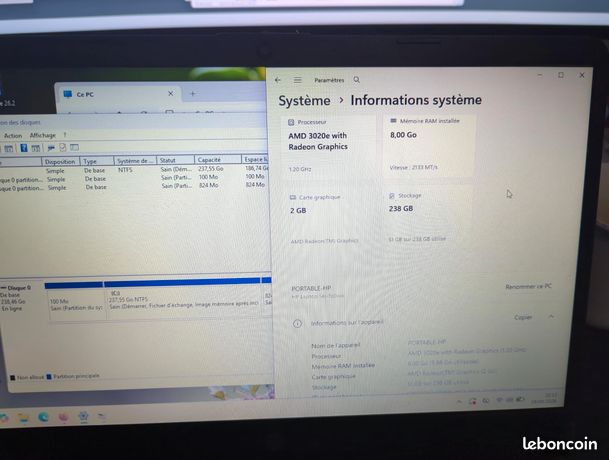Image resolution: width=609 pixels, height=460 pixels.
Task: Go to Système in the breadcrumb
Action: coord(304,101)
